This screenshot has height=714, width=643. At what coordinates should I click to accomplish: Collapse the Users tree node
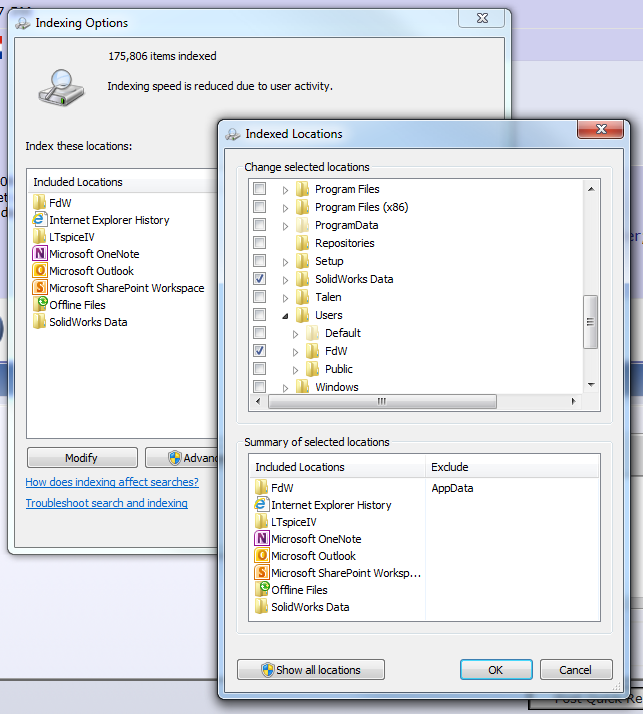286,316
